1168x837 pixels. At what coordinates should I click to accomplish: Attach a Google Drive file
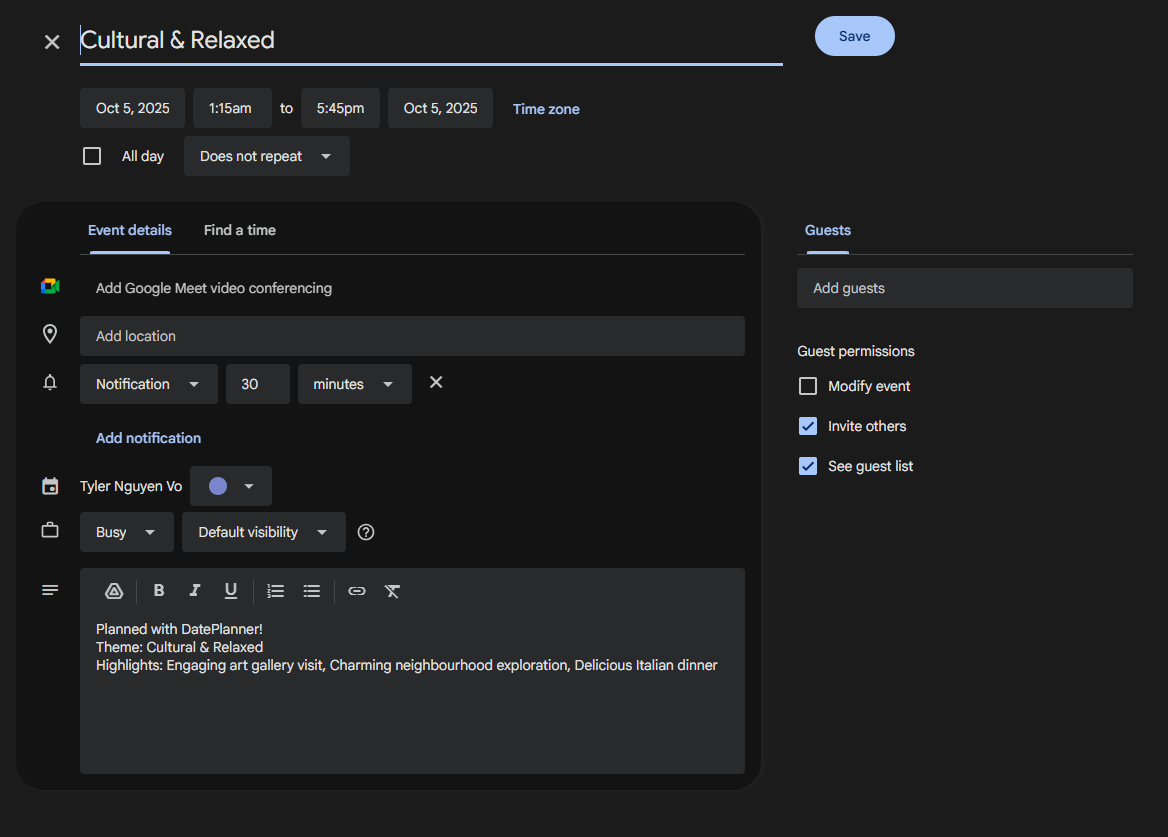click(114, 591)
